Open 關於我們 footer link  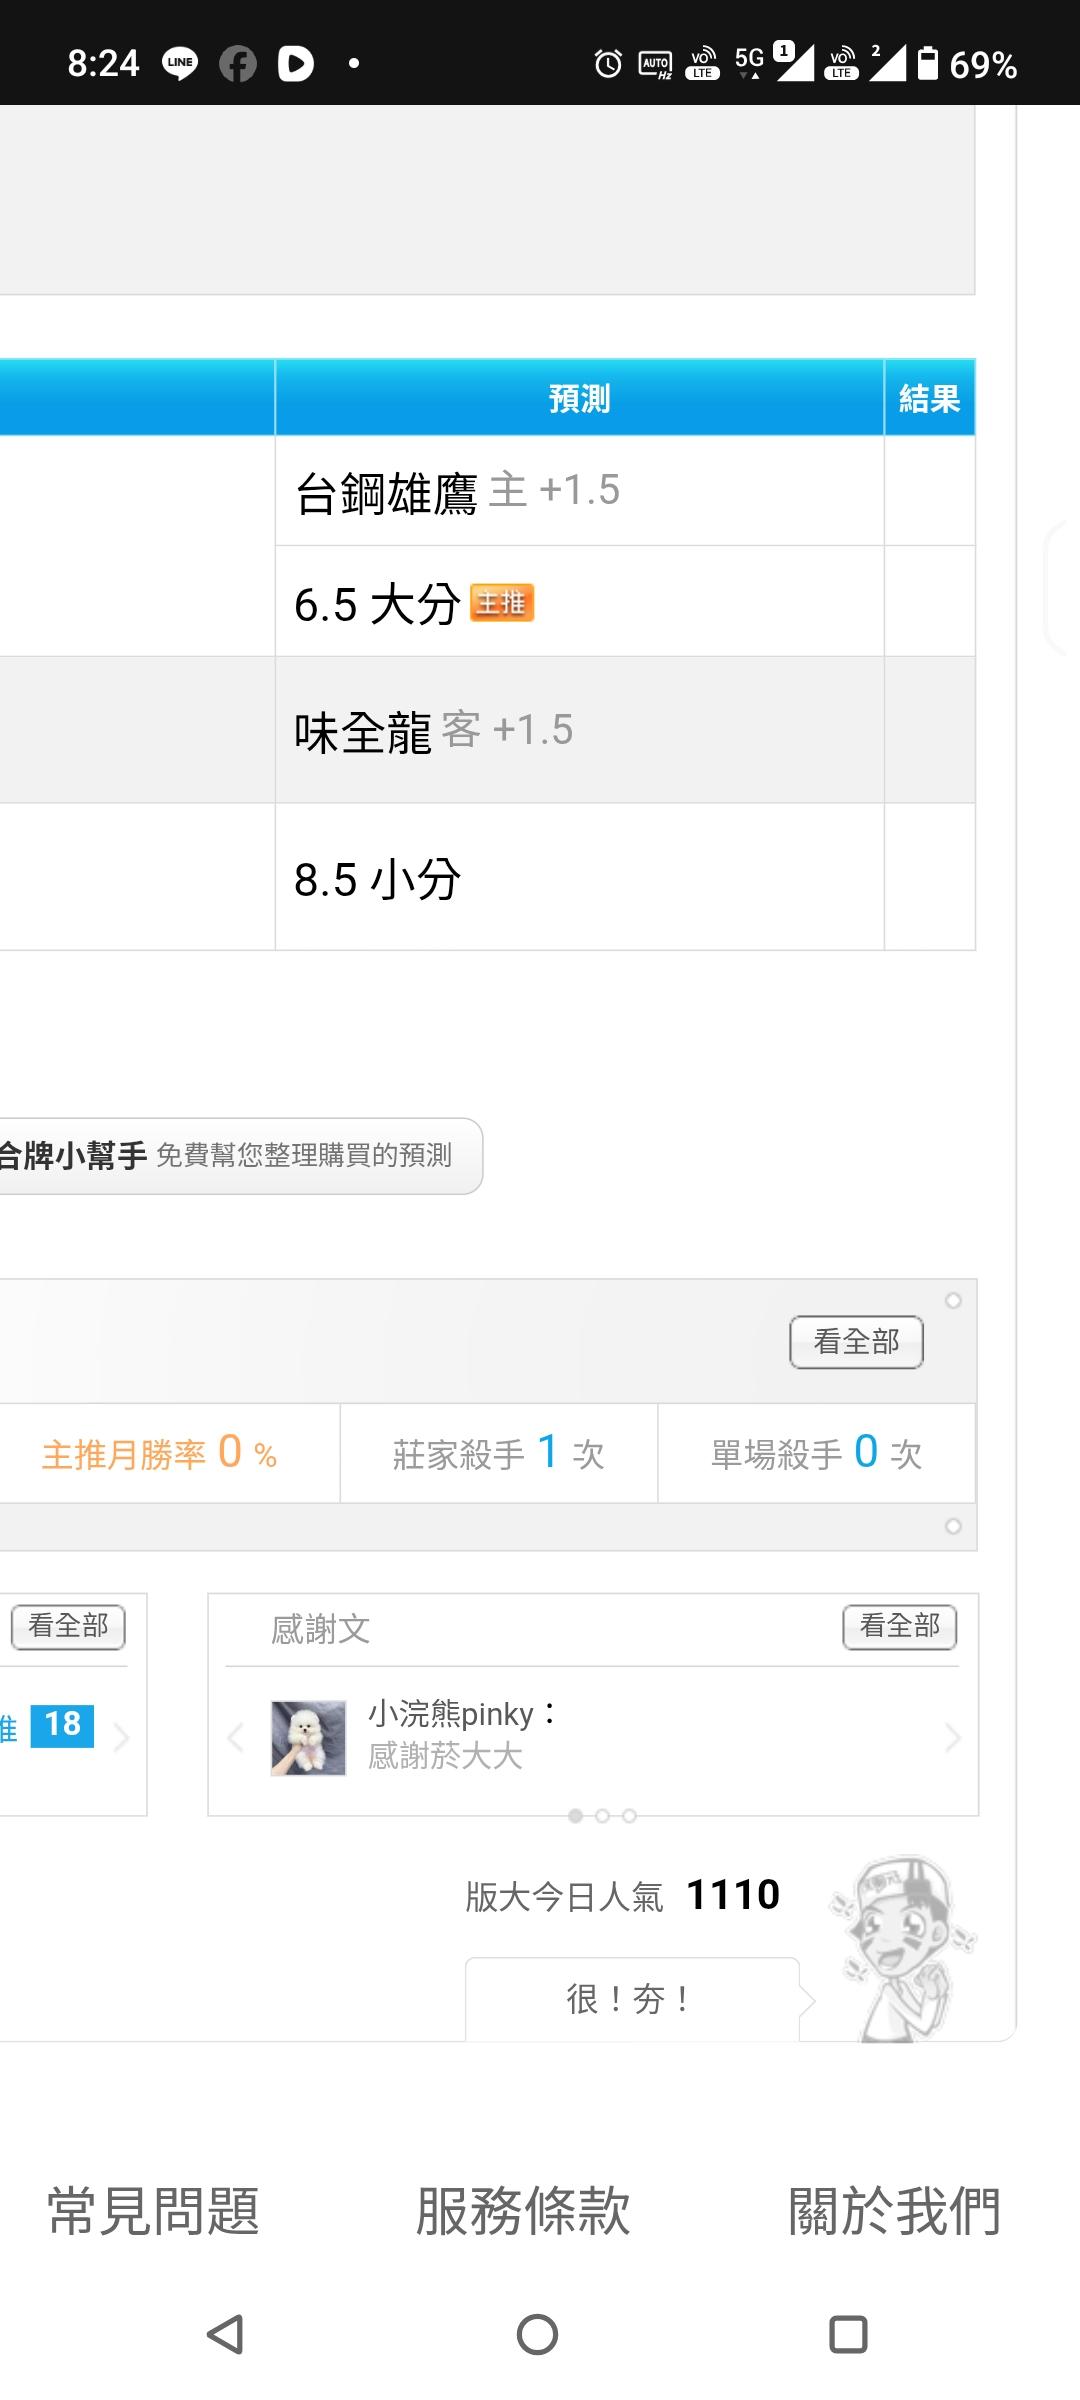tap(894, 2211)
